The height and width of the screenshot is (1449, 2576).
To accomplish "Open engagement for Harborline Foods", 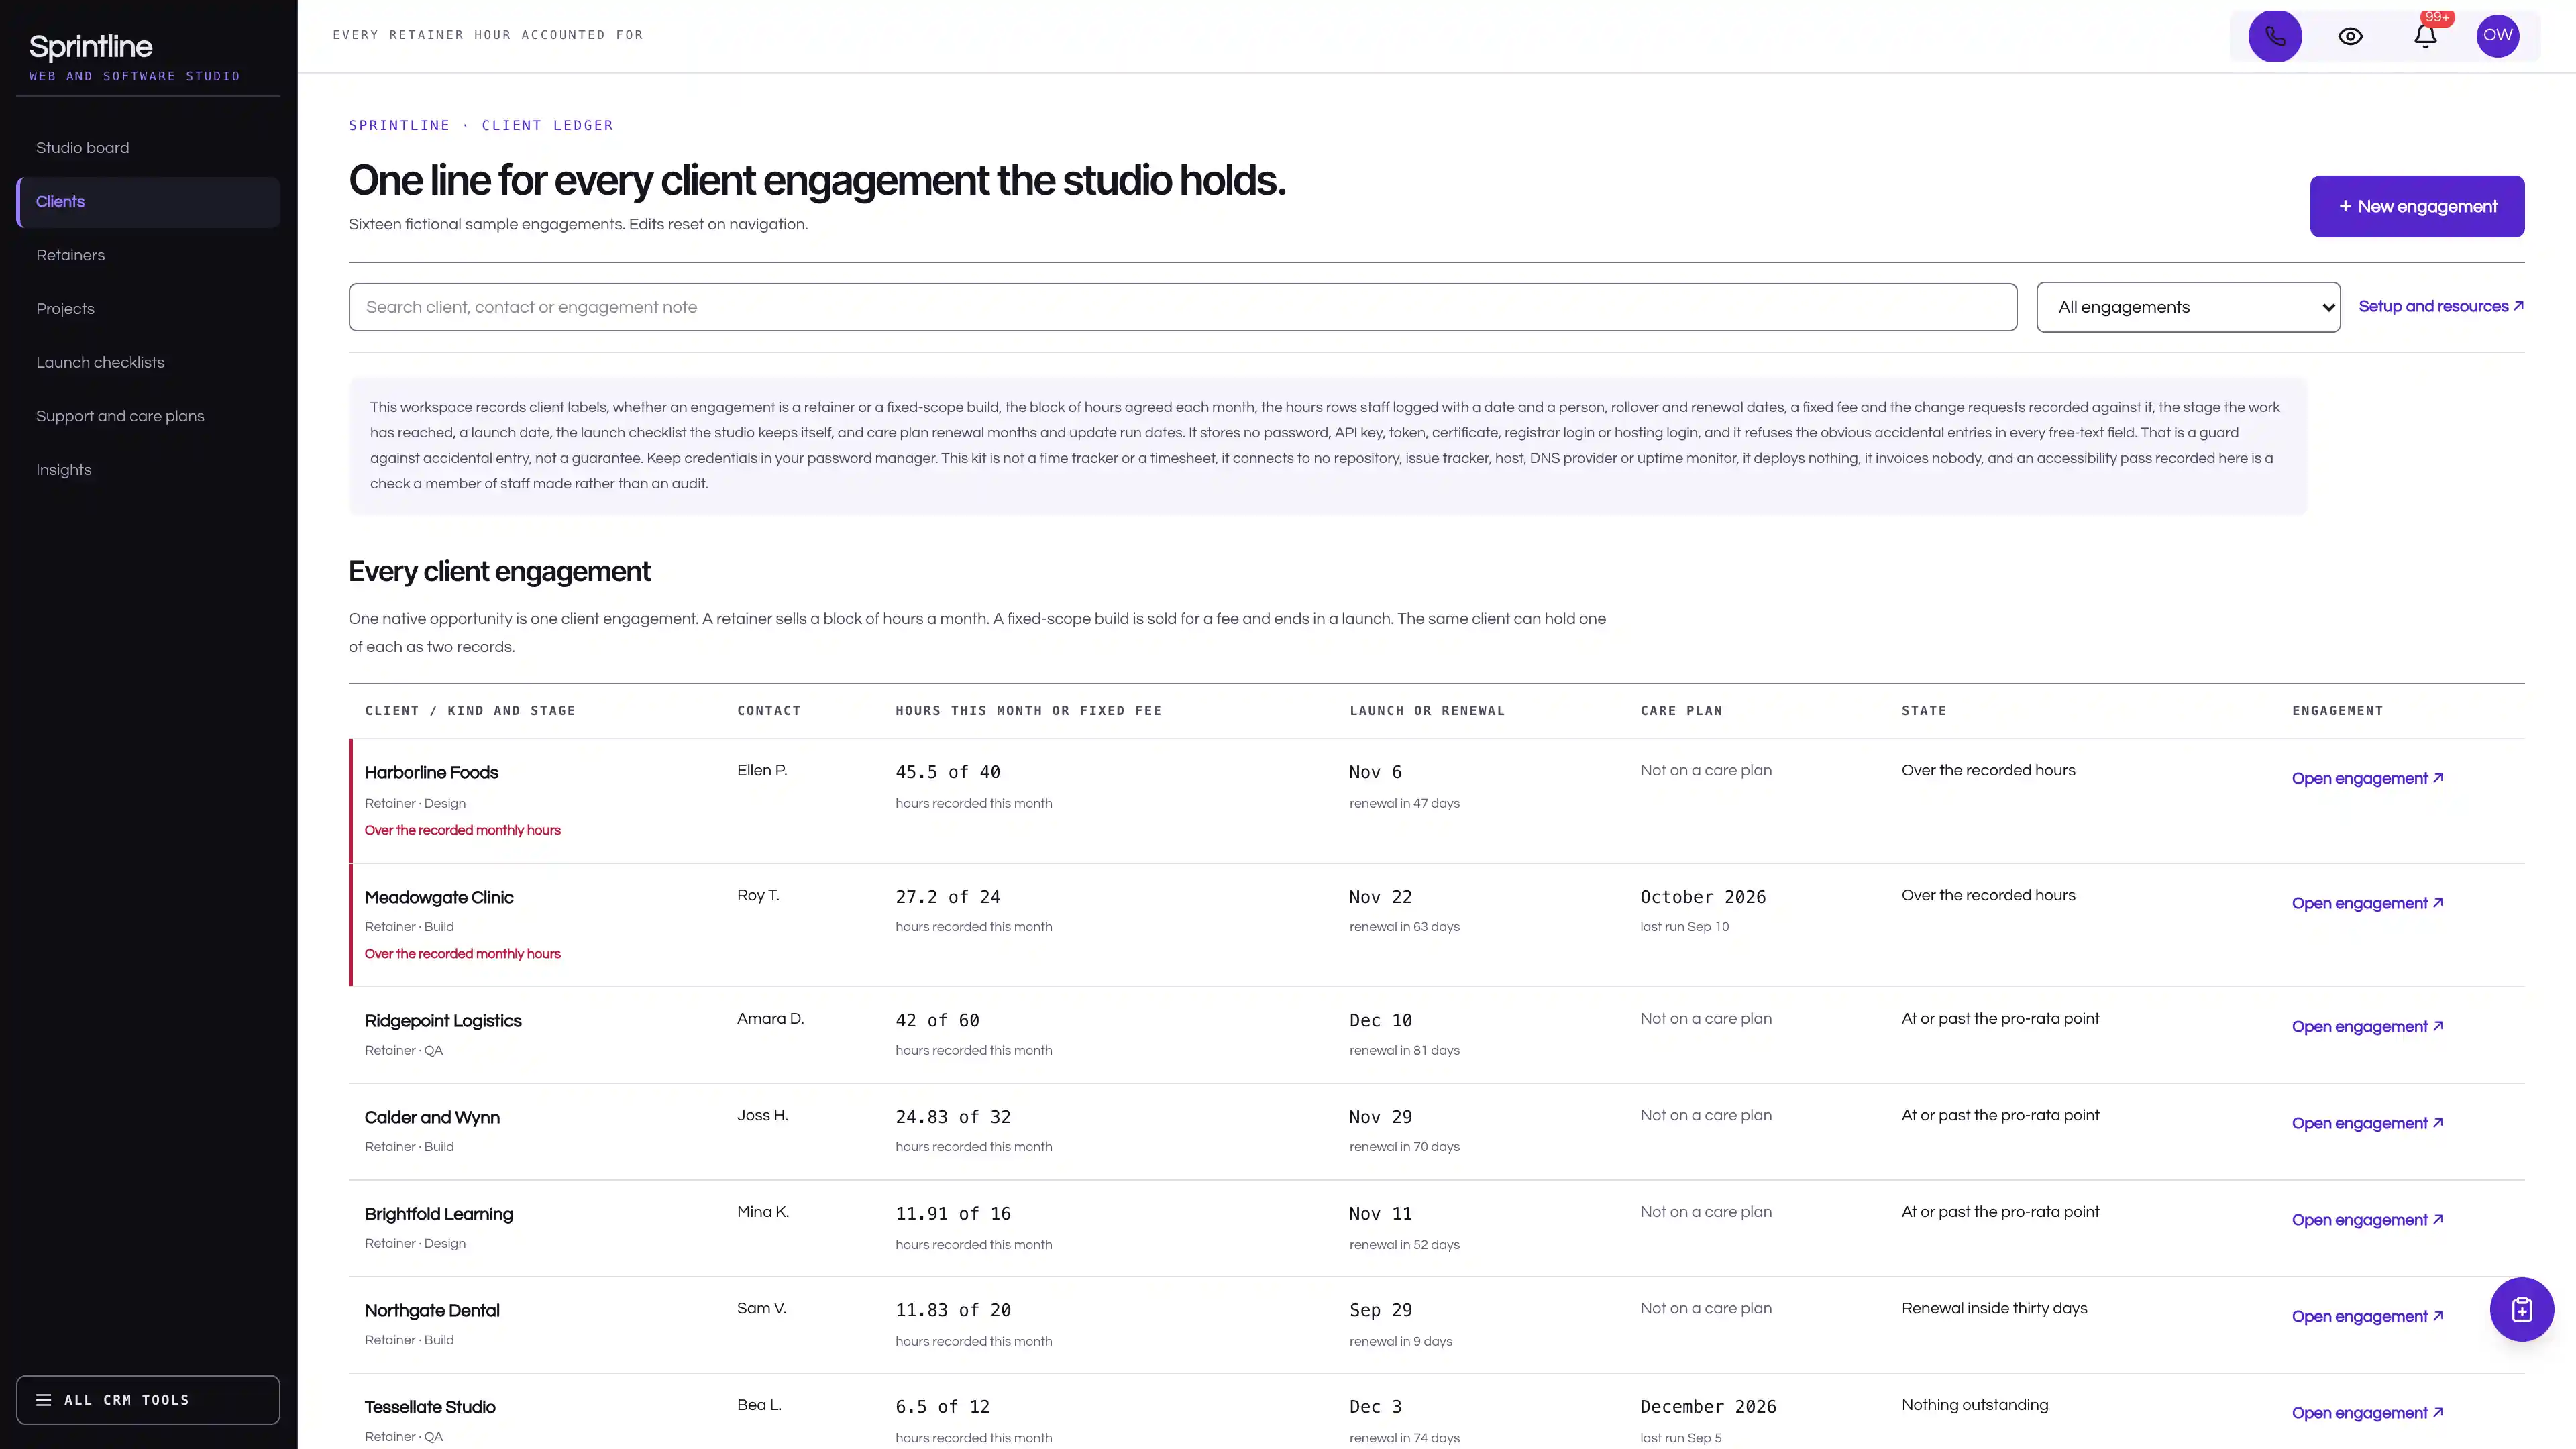I will [2367, 778].
